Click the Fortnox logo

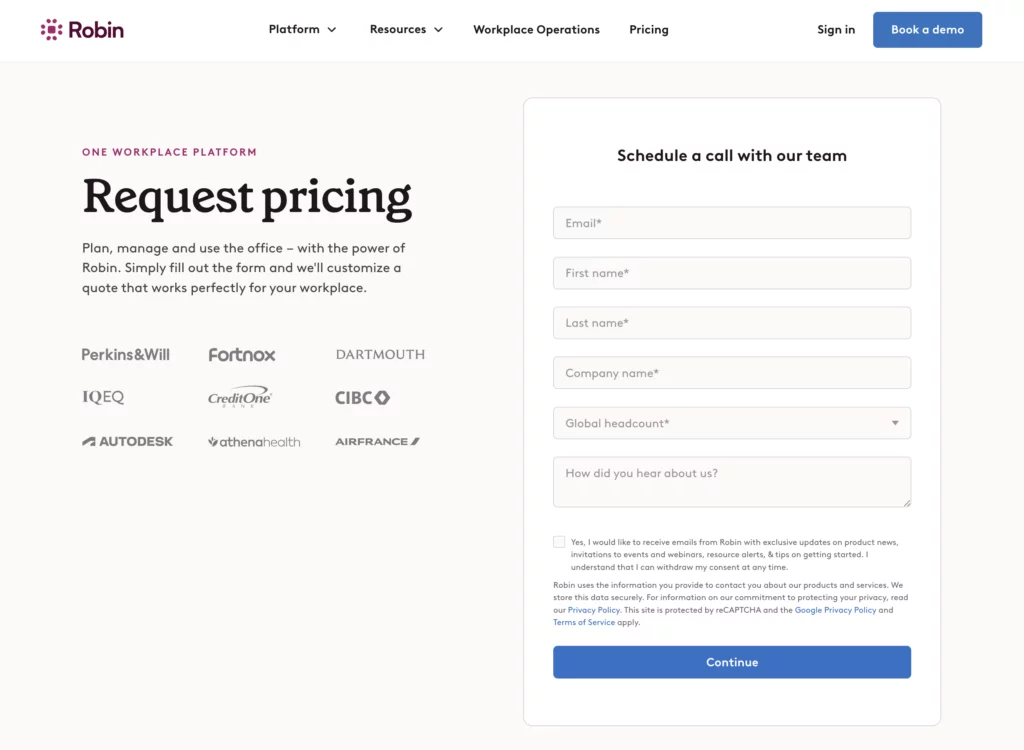241,354
